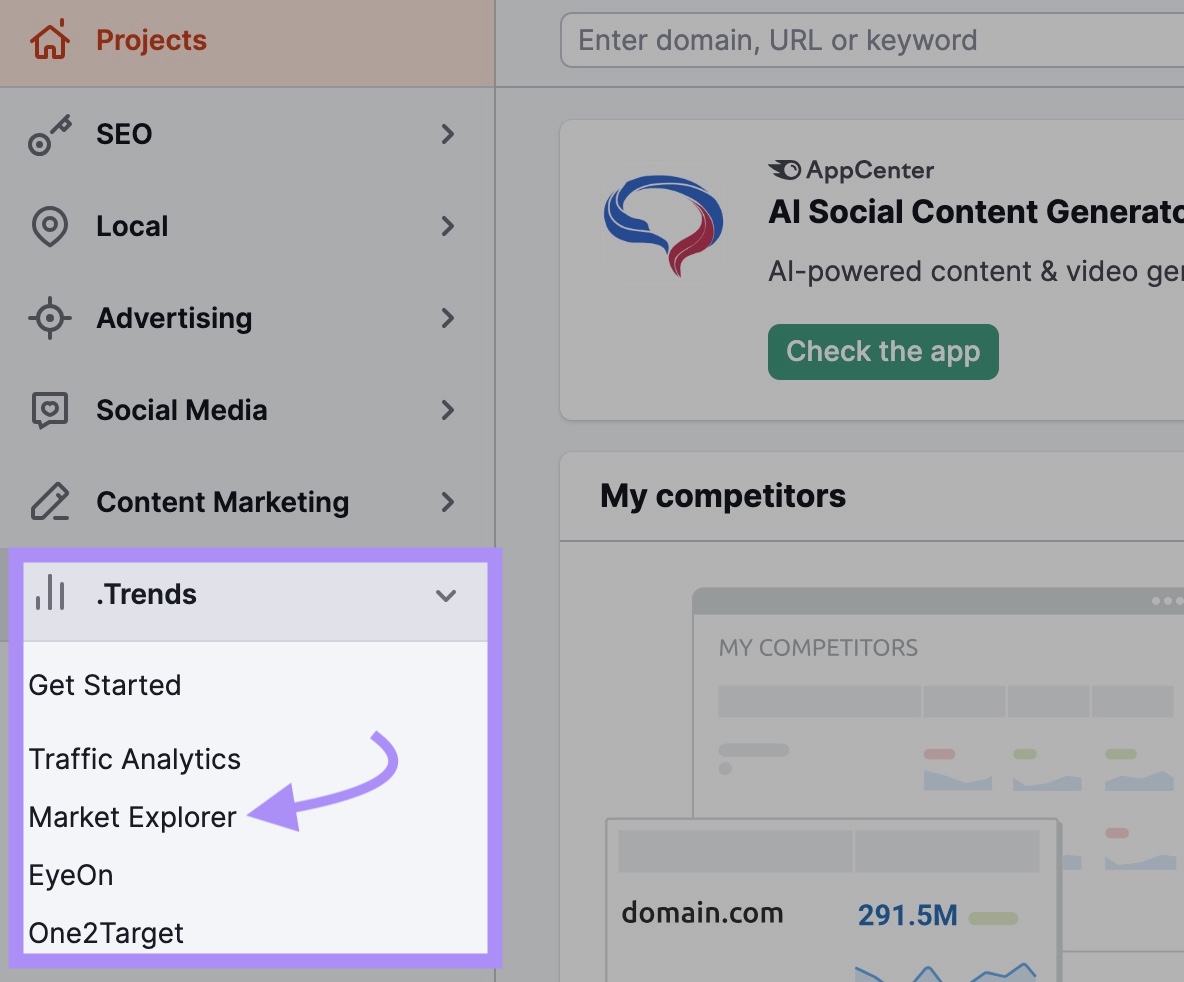This screenshot has width=1184, height=982.
Task: Expand the Social Media submenu
Action: click(x=446, y=410)
